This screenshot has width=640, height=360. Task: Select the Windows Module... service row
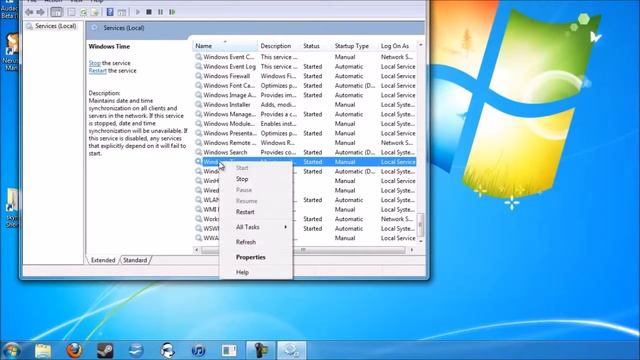(x=305, y=124)
